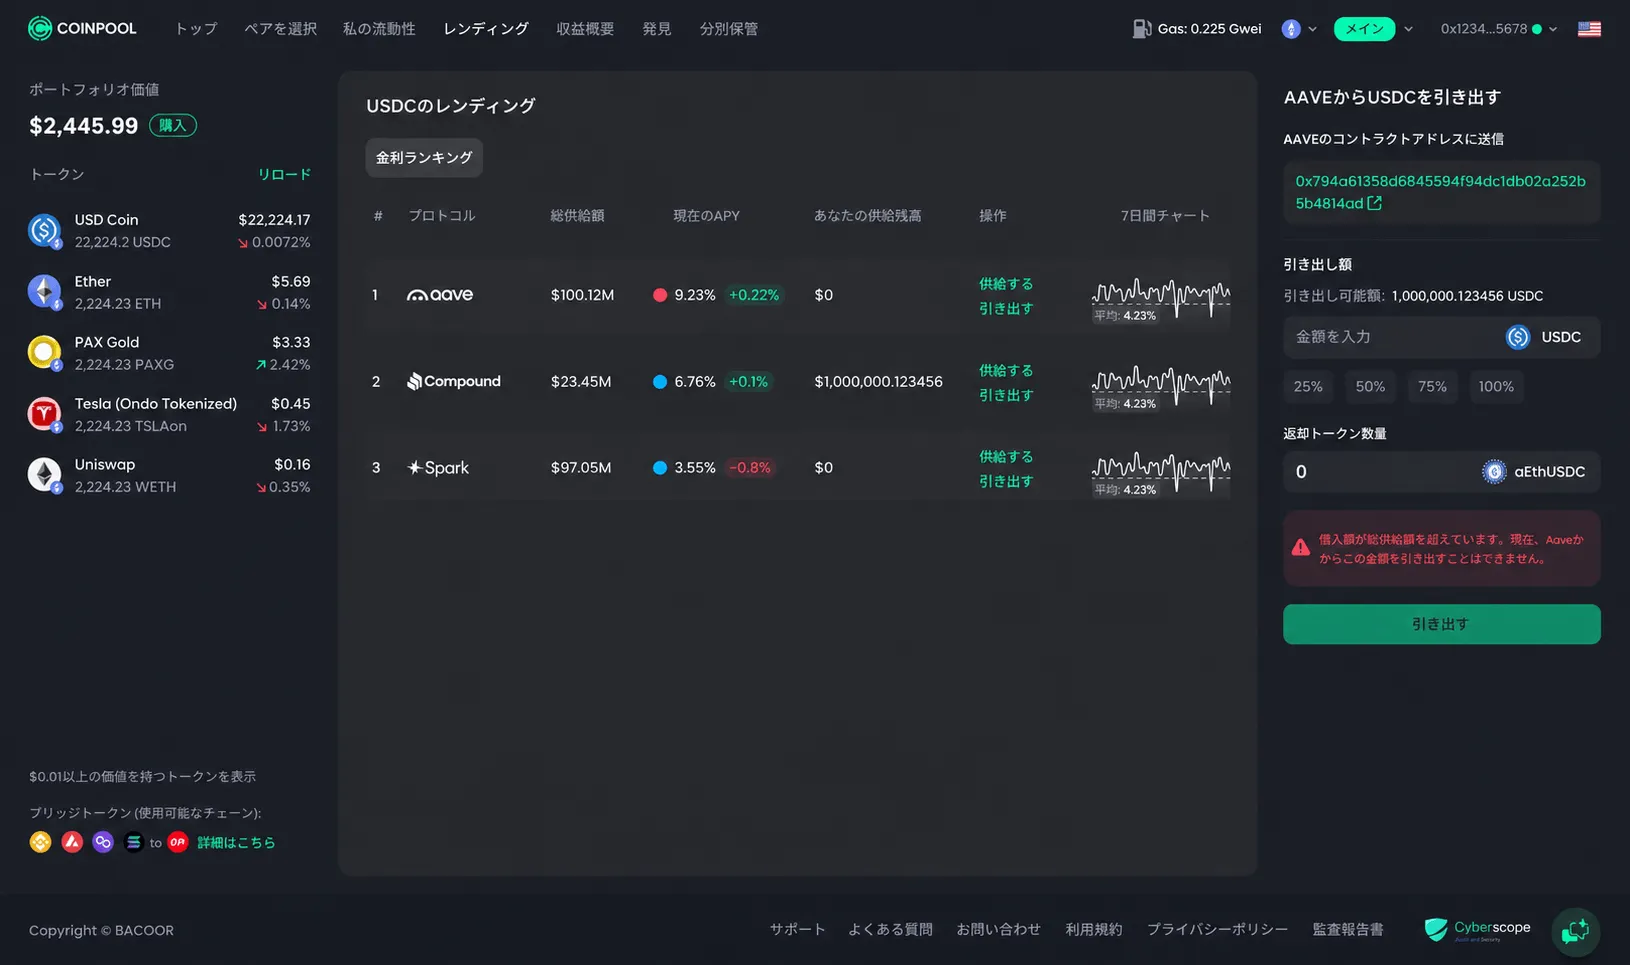
Task: Click 詳細はこちら bridge link
Action: 236,843
